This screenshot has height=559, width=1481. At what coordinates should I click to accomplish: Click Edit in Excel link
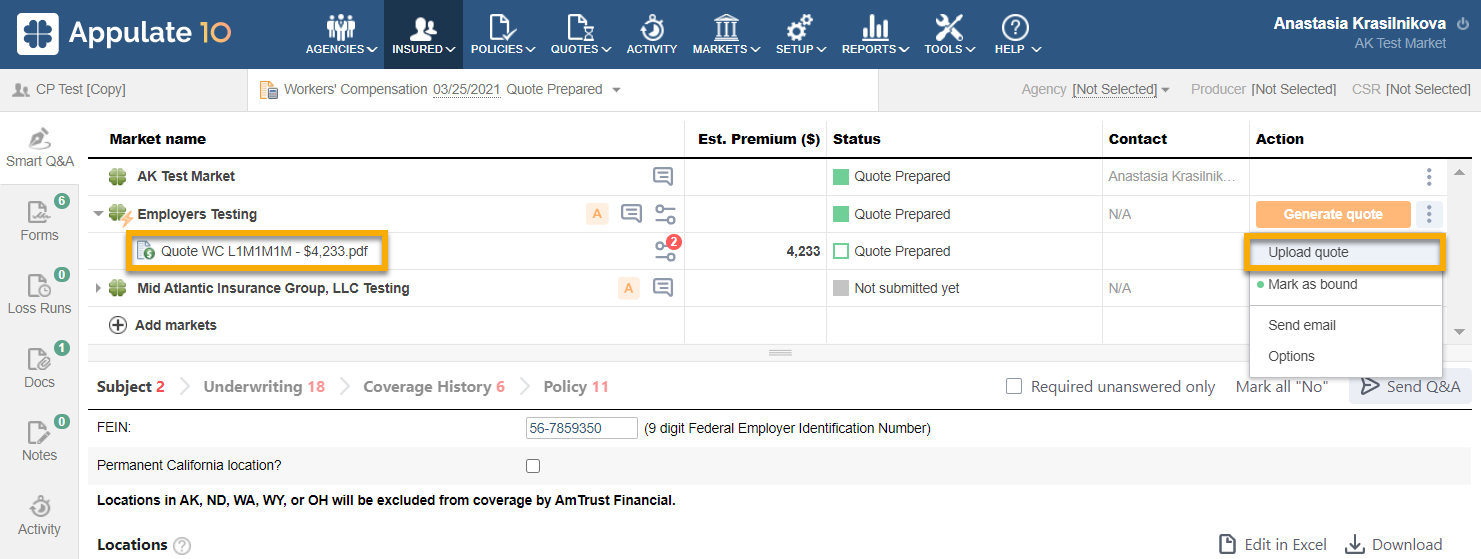[x=1273, y=544]
